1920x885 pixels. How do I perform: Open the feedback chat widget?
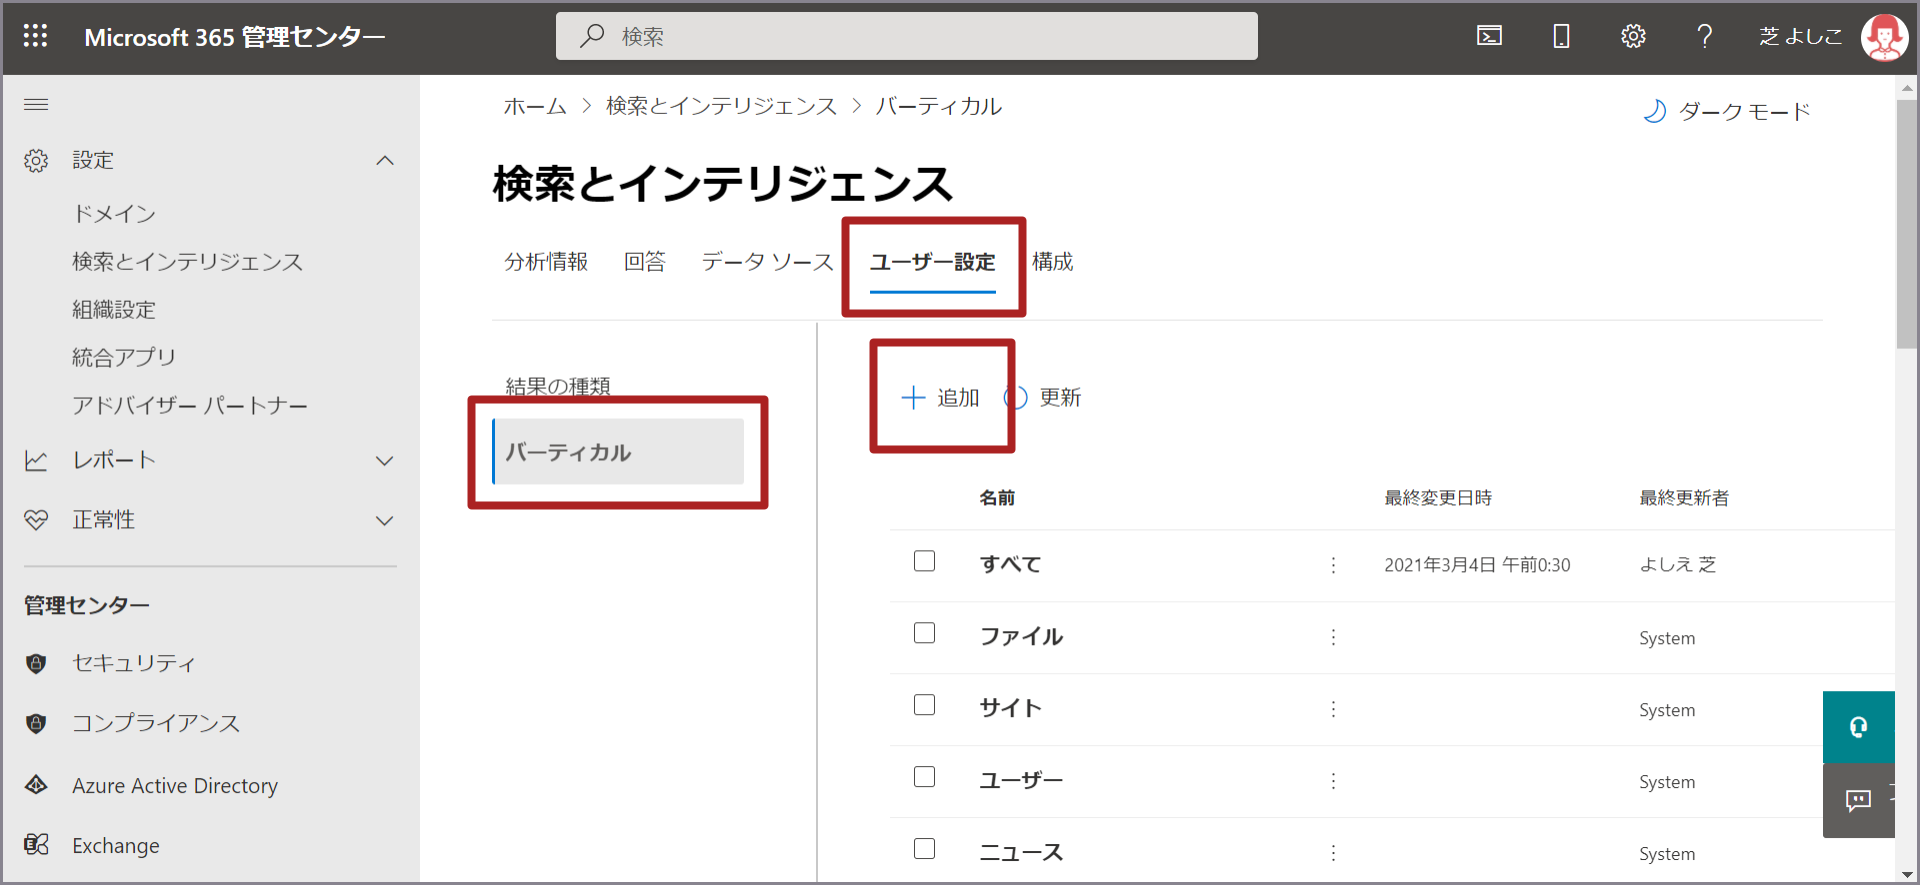[1858, 800]
